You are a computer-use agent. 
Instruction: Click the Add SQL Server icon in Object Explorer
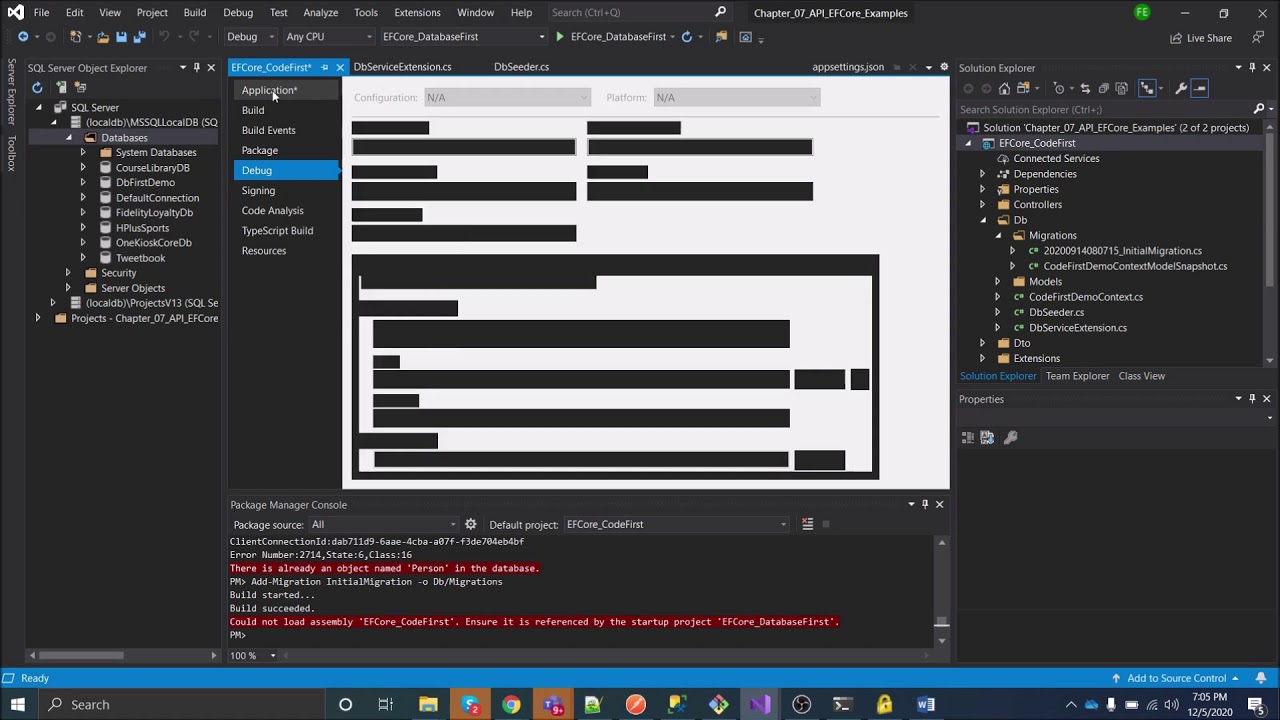pyautogui.click(x=62, y=88)
